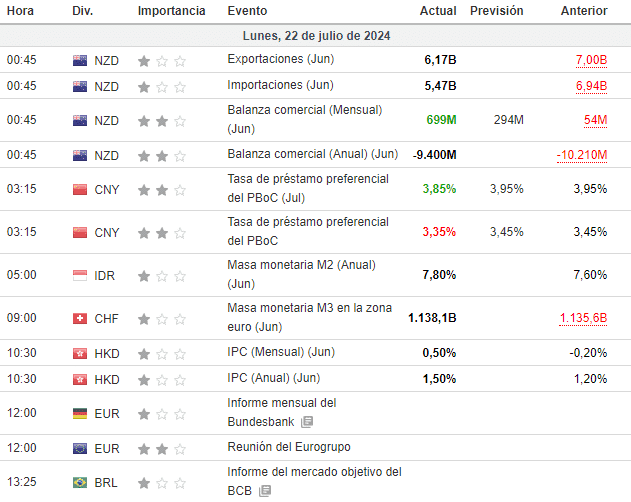The image size is (631, 502).
Task: Open IPC (Anual) (Jun) event
Action: coord(273,379)
